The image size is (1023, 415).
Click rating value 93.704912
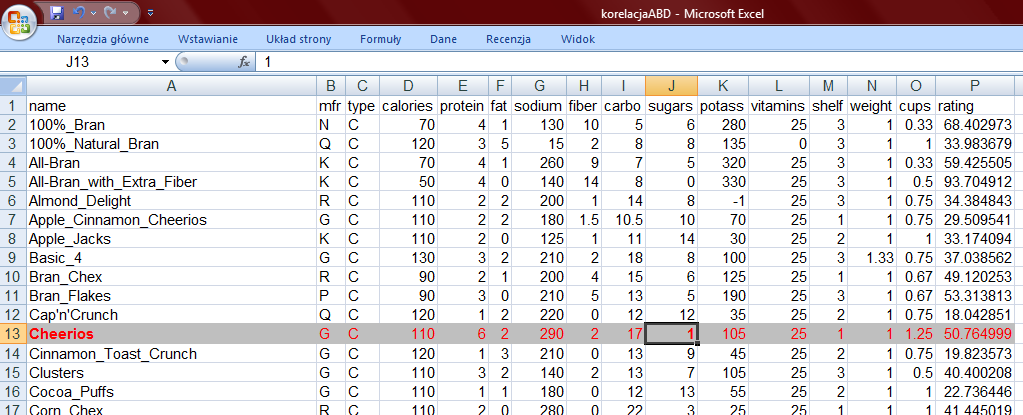975,181
